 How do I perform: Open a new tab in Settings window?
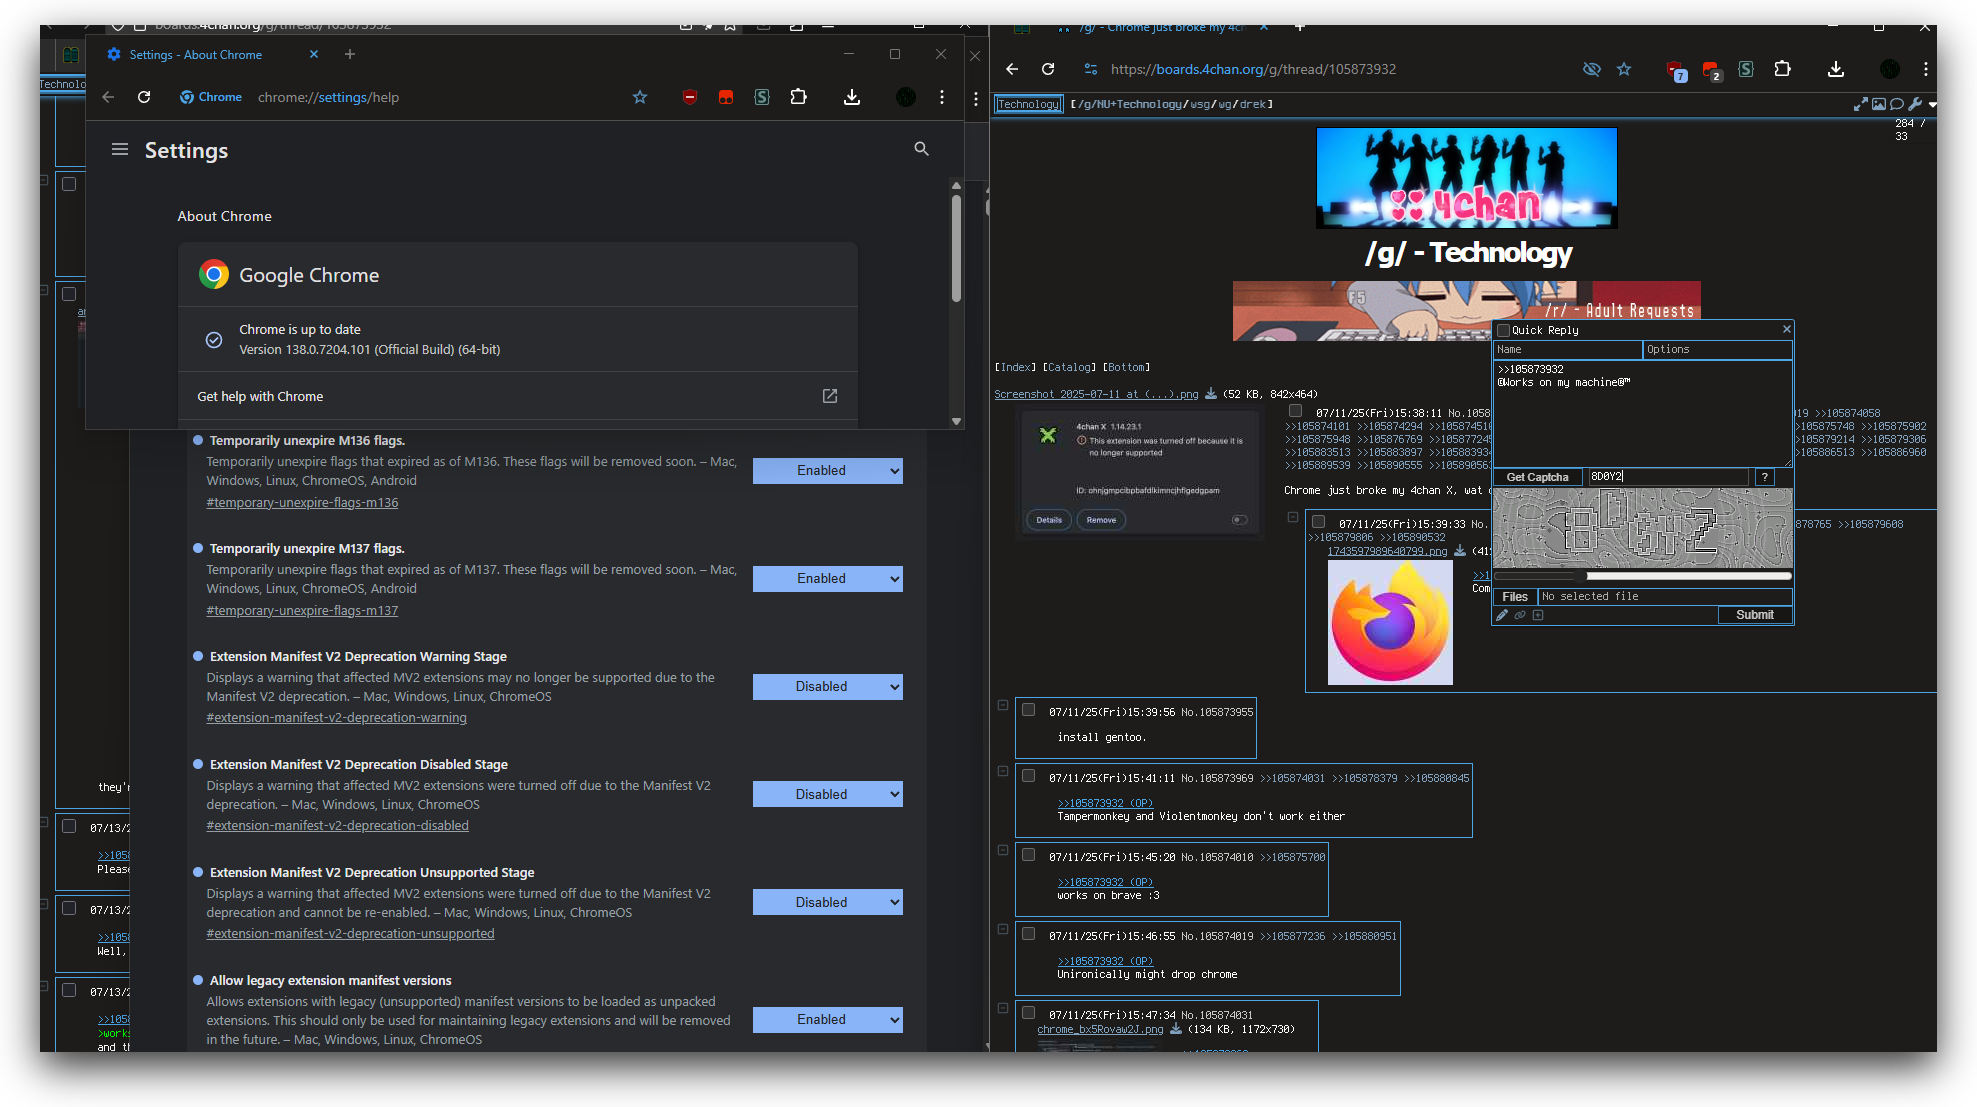tap(350, 55)
